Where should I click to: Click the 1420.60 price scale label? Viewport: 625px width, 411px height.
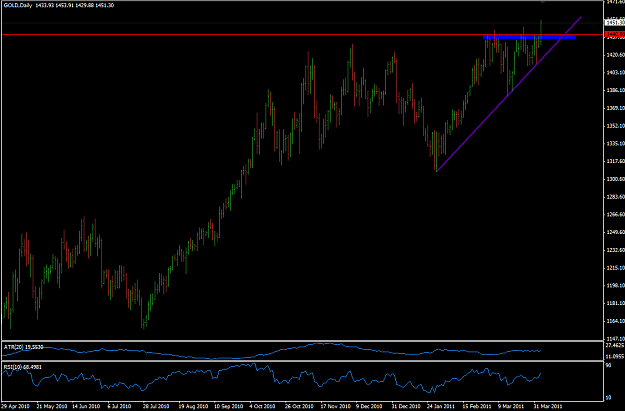pos(616,55)
